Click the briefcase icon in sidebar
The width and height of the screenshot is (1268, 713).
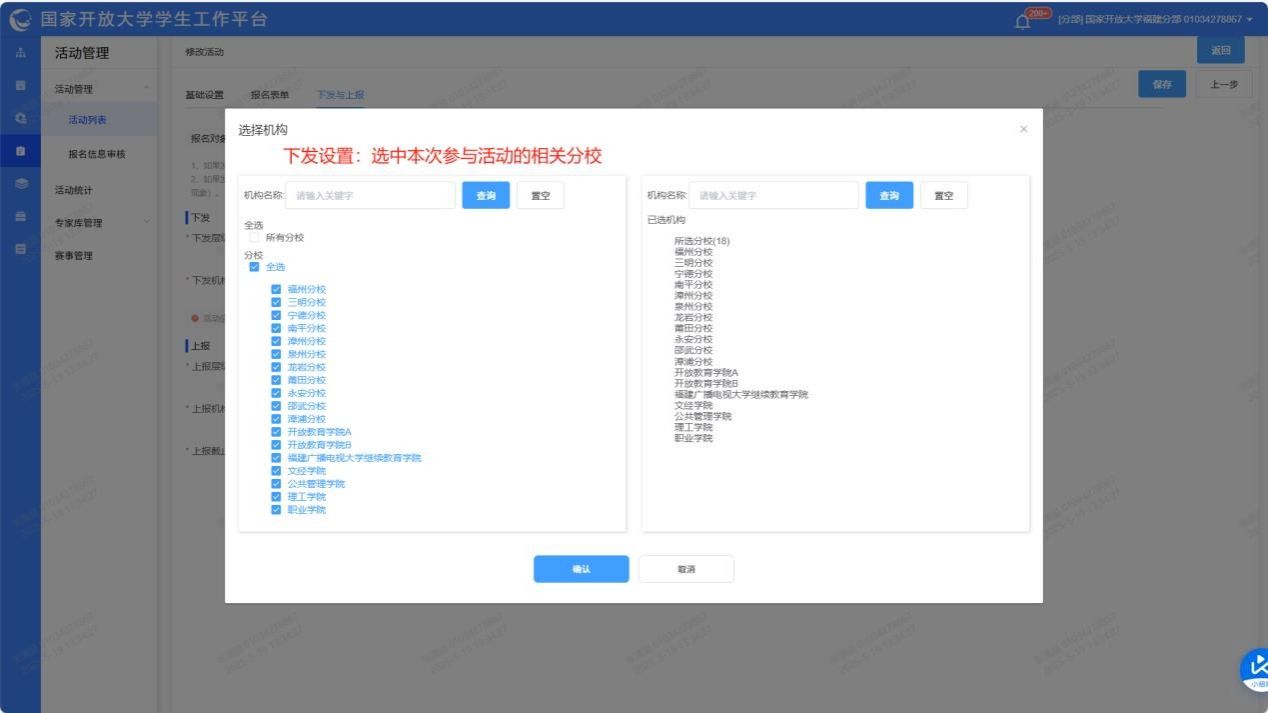[20, 216]
